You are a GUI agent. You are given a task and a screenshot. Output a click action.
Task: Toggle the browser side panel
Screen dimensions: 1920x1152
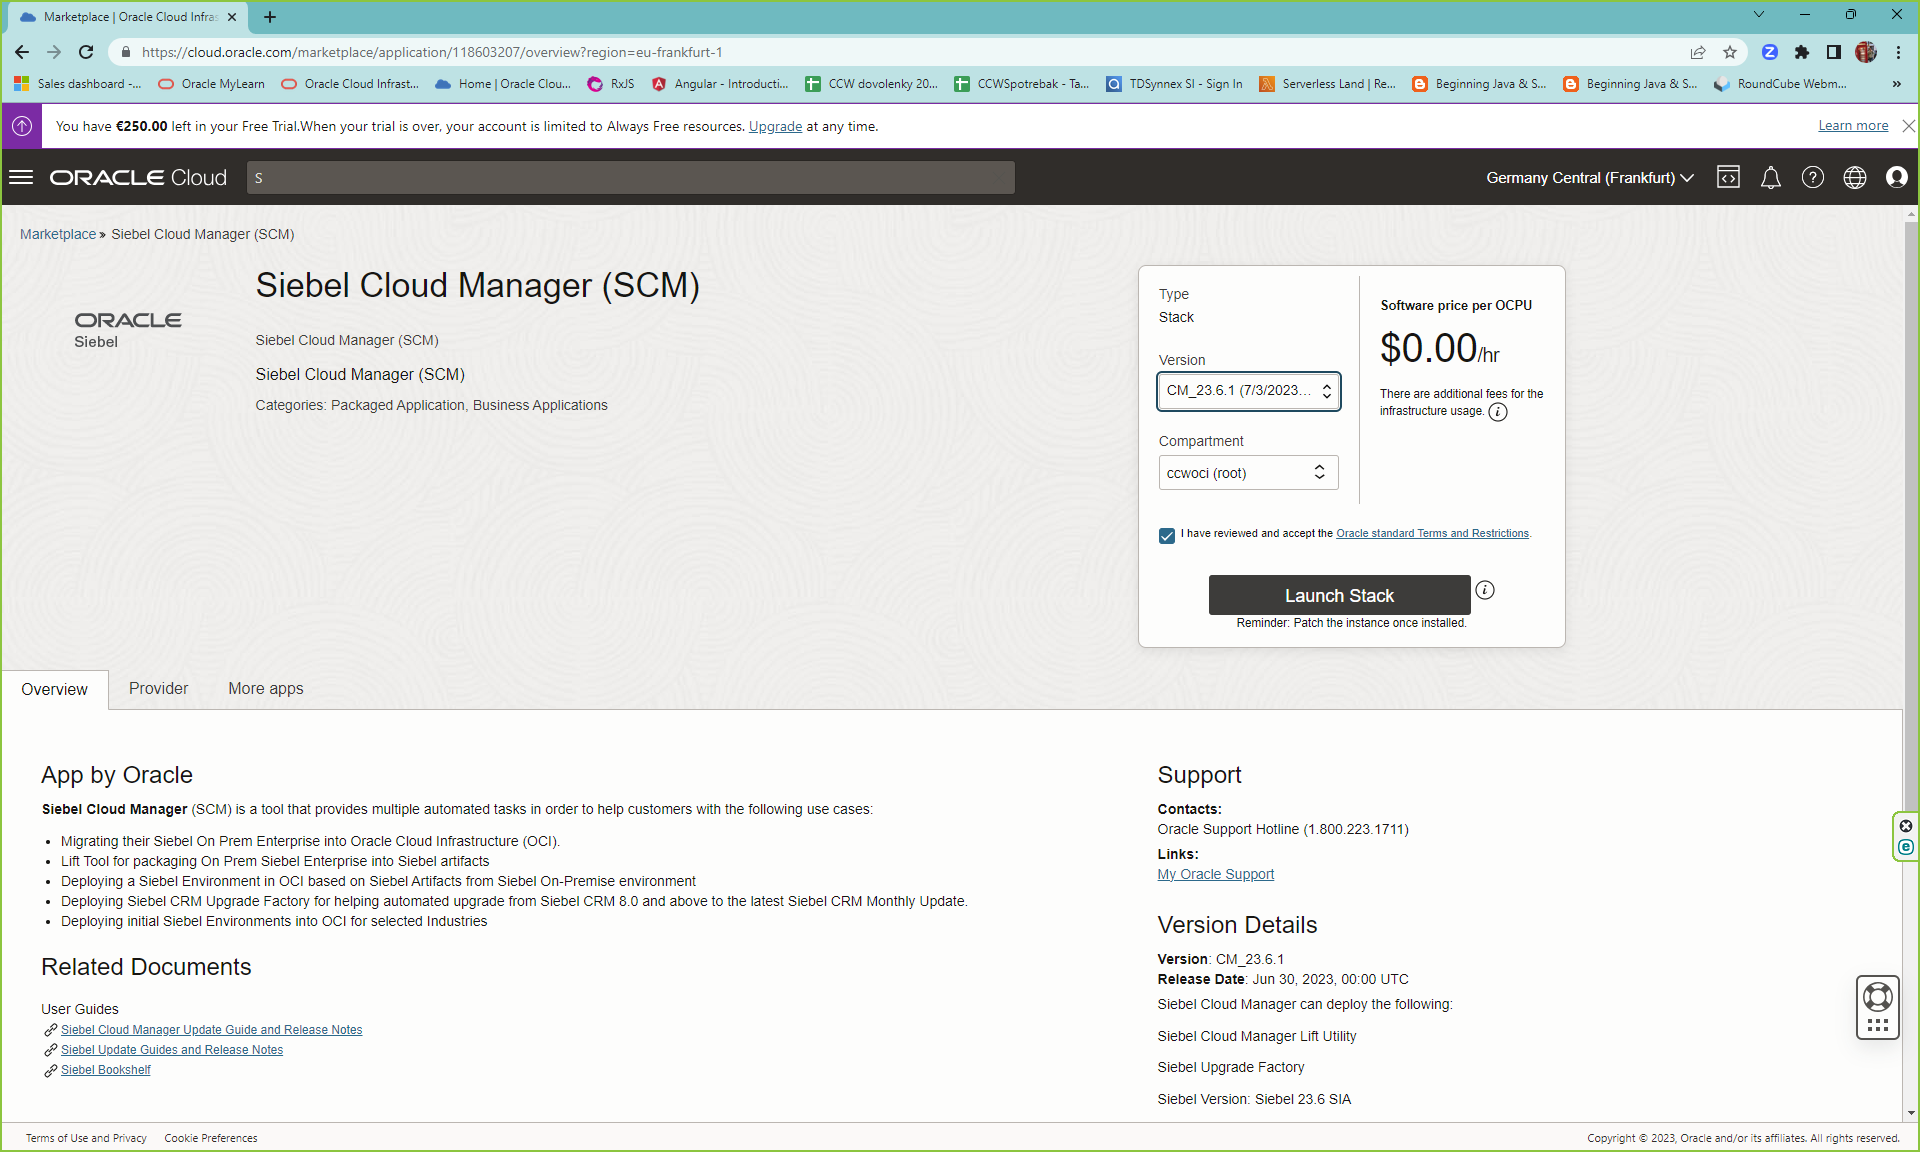pyautogui.click(x=1834, y=52)
